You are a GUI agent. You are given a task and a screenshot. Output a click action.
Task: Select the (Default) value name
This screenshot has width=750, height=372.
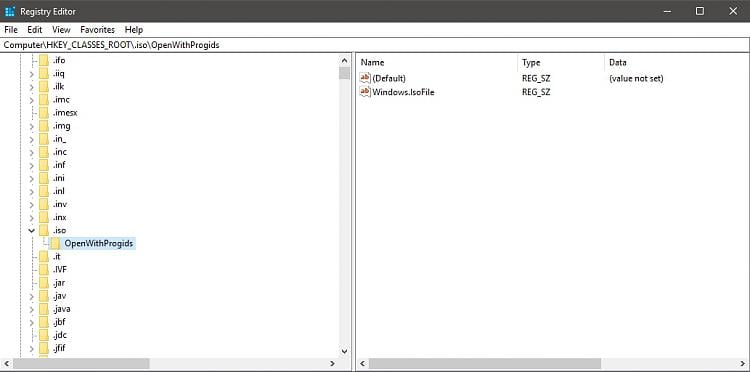389,78
